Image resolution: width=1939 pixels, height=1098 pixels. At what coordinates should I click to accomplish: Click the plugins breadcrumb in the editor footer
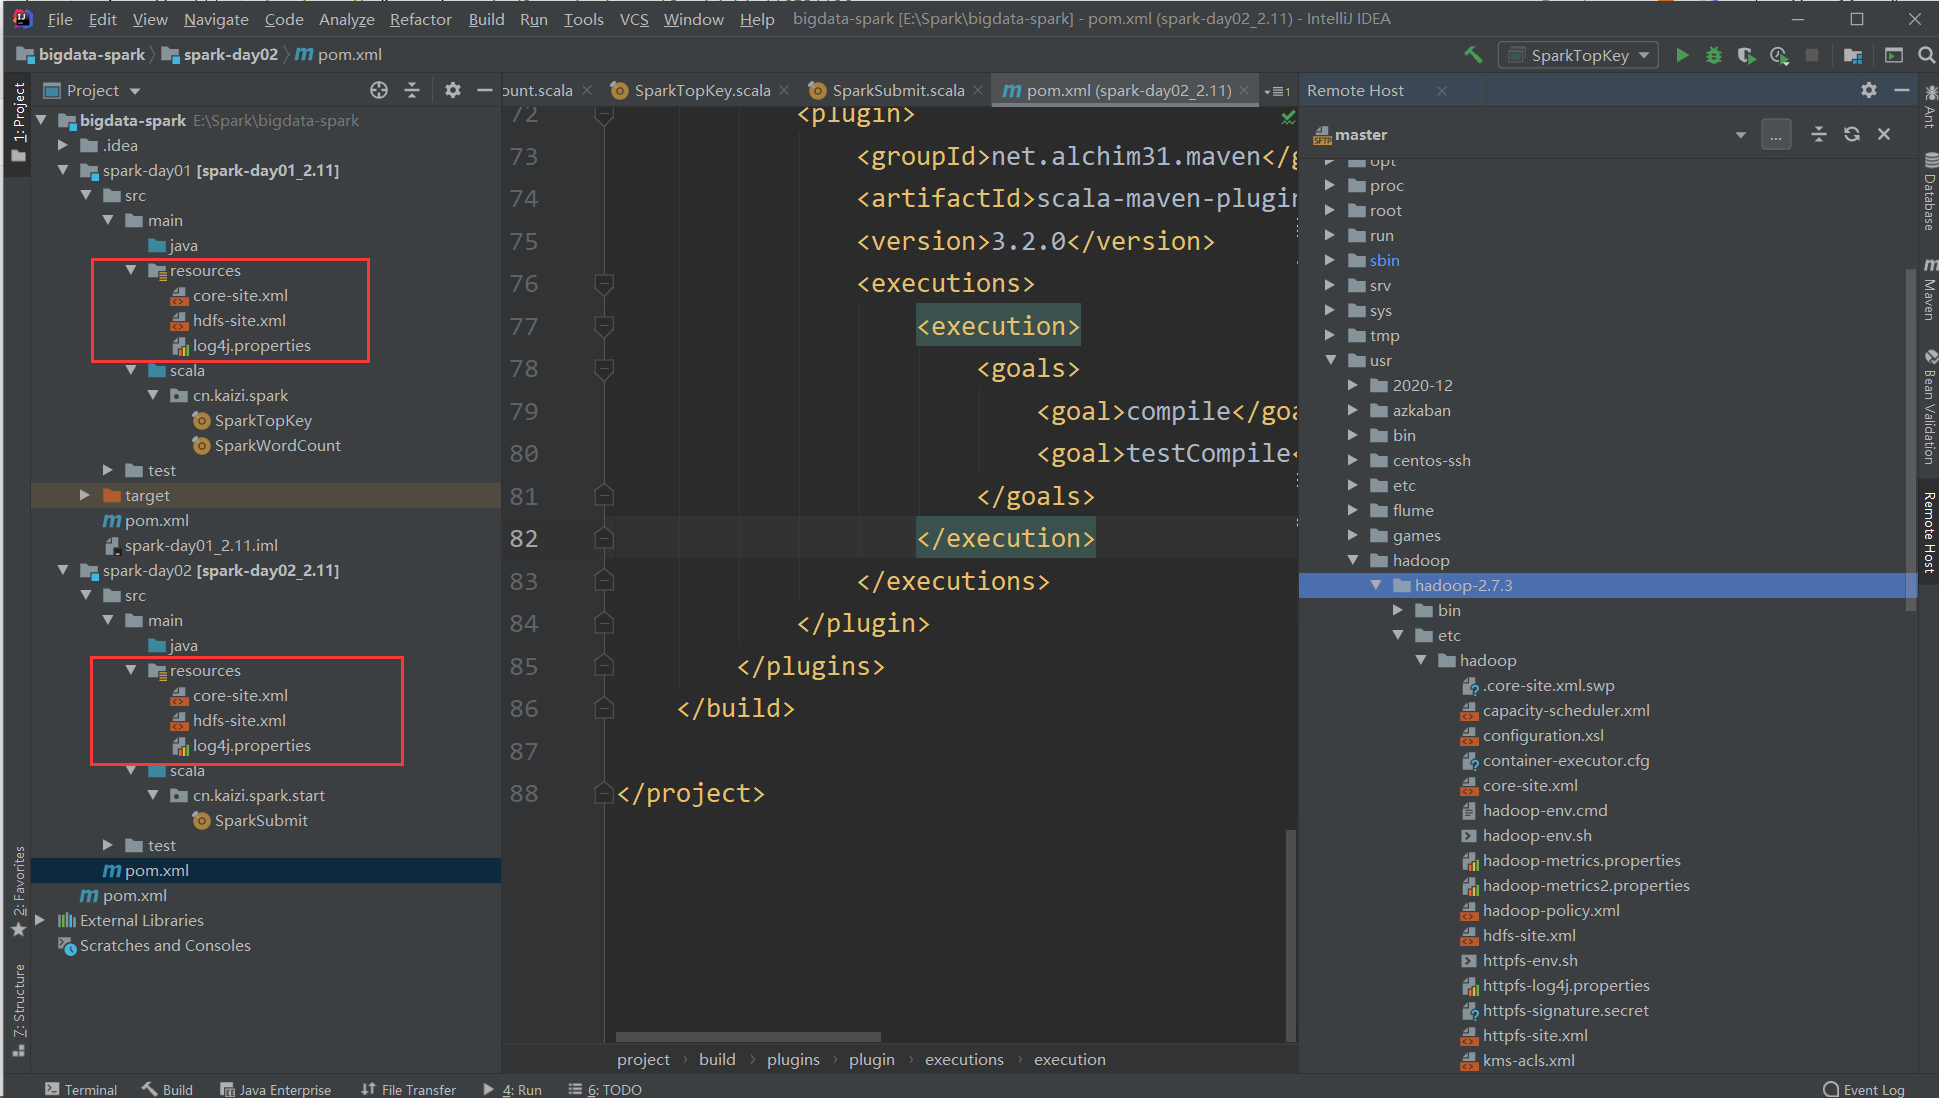coord(793,1059)
